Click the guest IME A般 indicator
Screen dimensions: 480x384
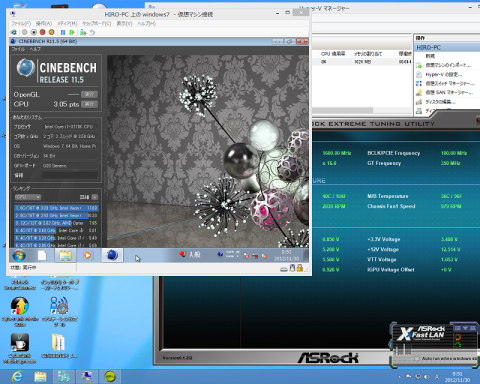[x=194, y=255]
